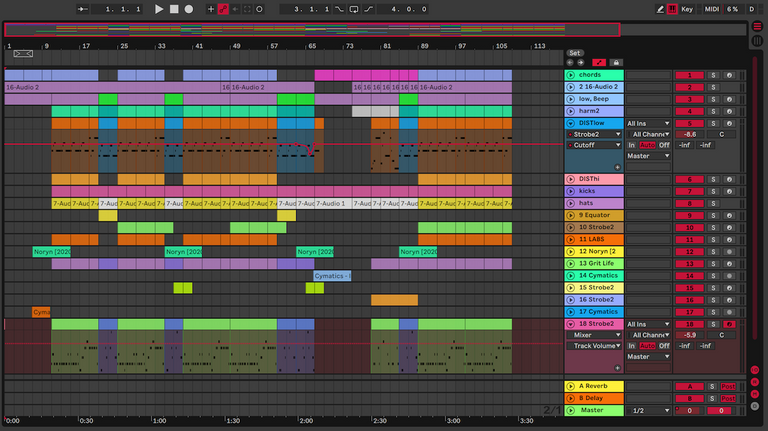
Task: Open DISTlow Master output routing dropdown
Action: coord(648,156)
